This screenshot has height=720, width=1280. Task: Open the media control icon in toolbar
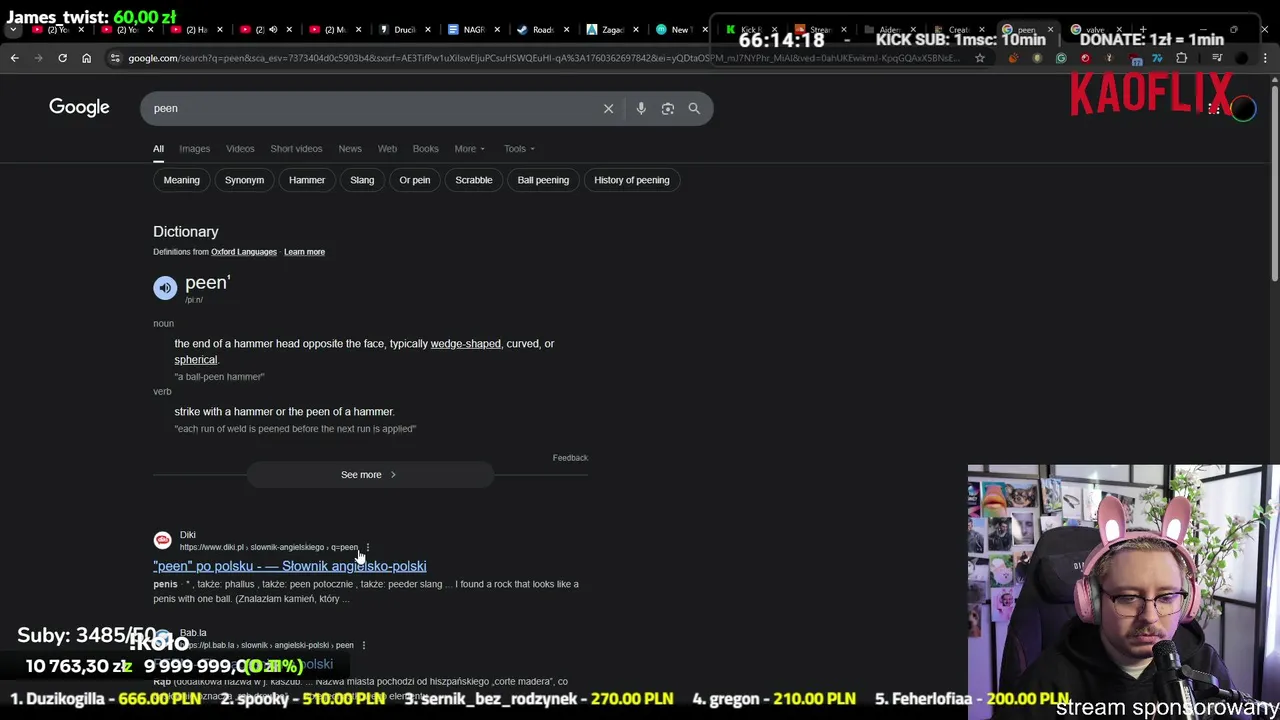(1217, 58)
